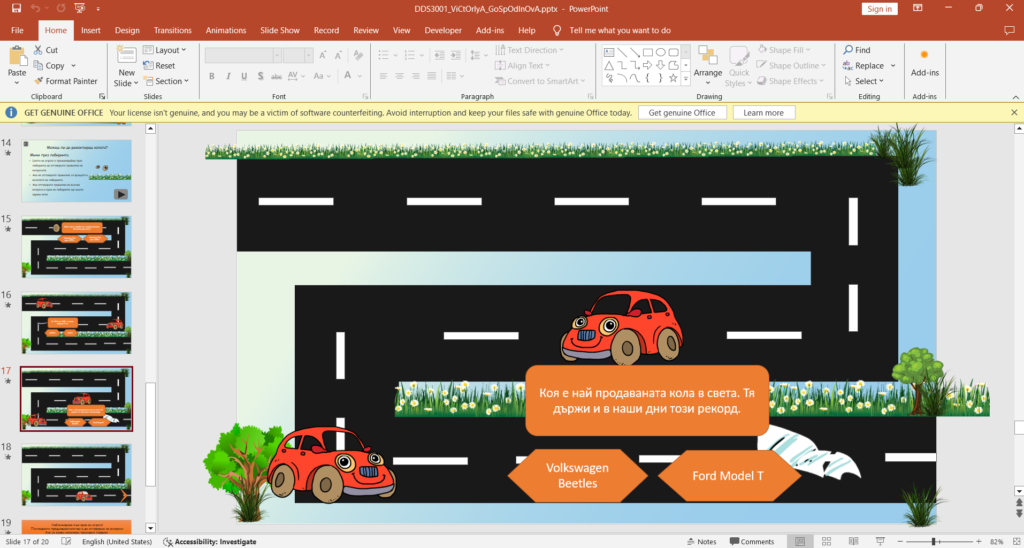Click the Find magnifier icon

click(848, 50)
